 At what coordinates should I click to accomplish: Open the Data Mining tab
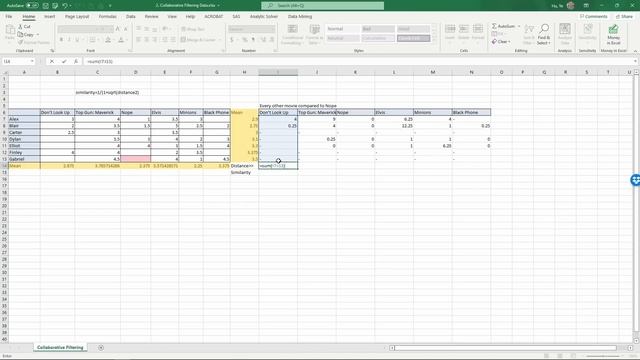point(300,16)
